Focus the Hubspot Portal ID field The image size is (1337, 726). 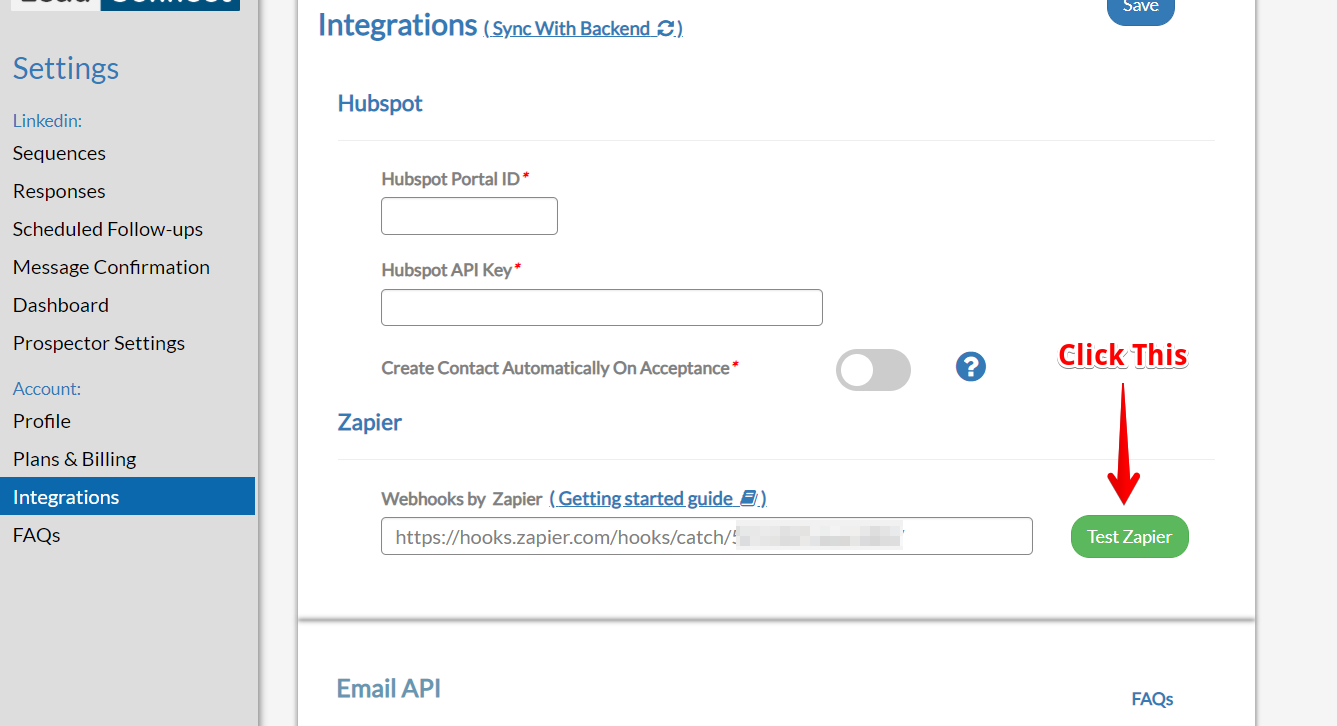469,216
